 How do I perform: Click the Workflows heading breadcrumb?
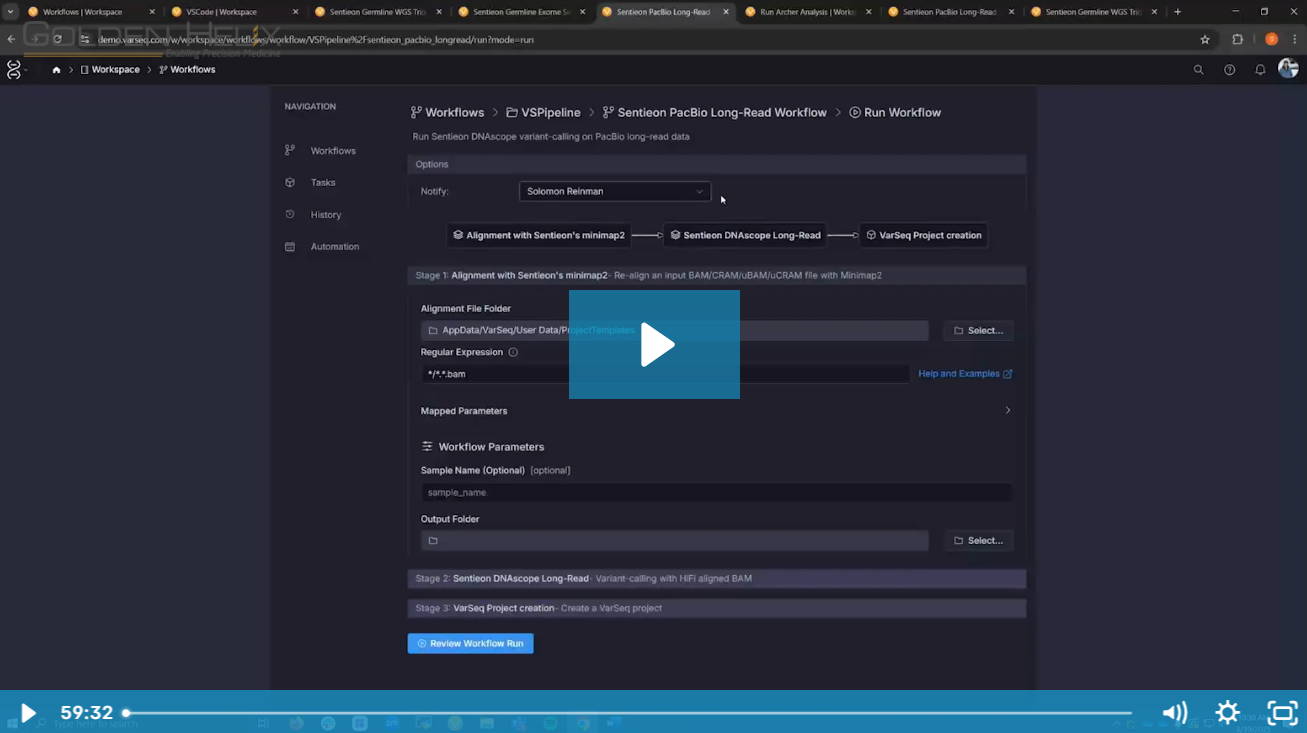tap(447, 113)
